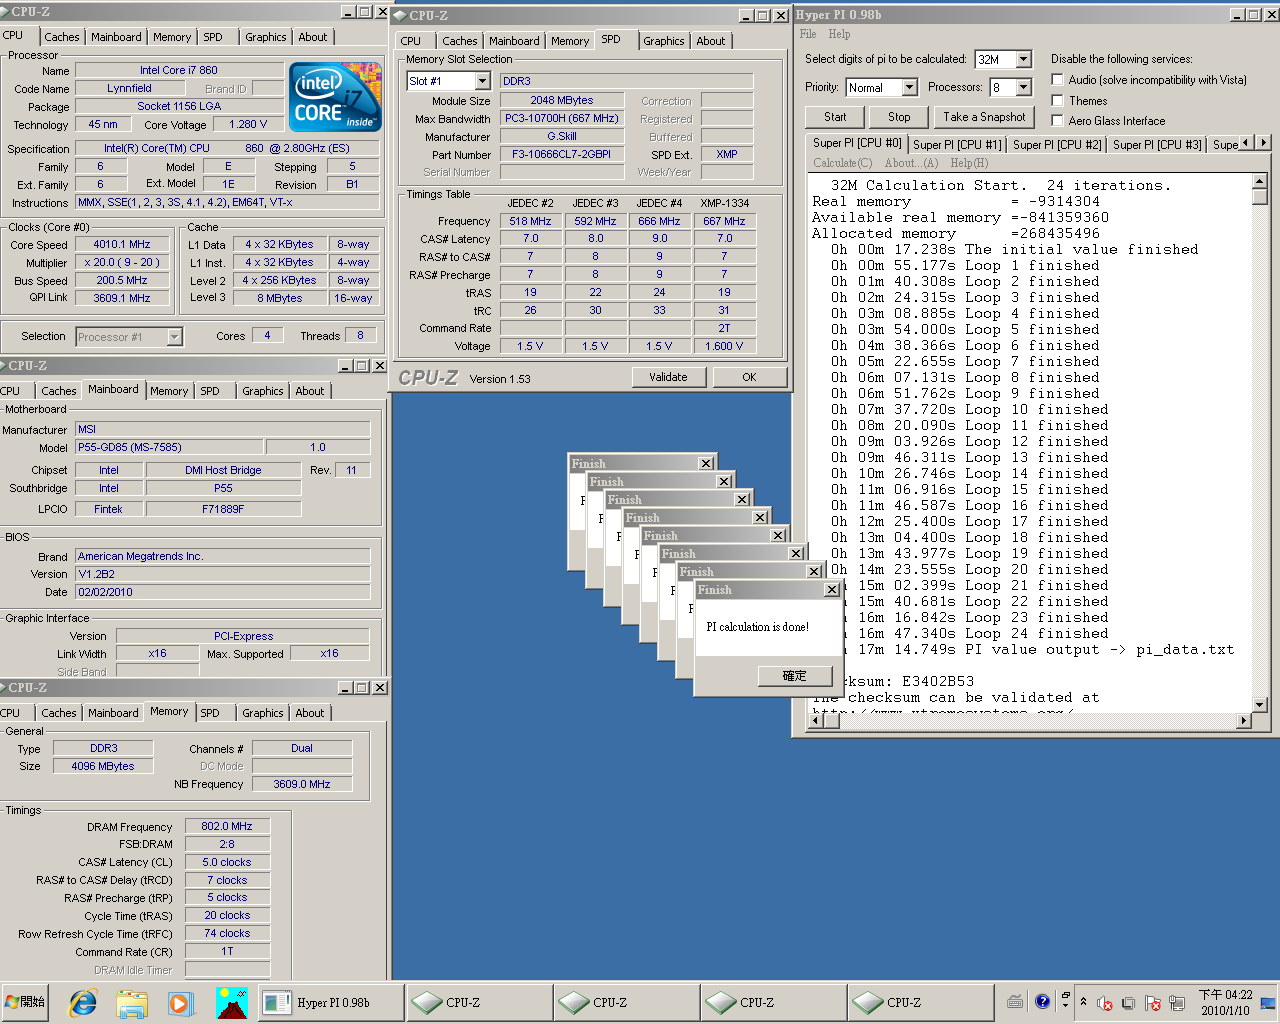The height and width of the screenshot is (1024, 1280).
Task: Open the Slot #1 memory slot dropdown
Action: pos(482,81)
